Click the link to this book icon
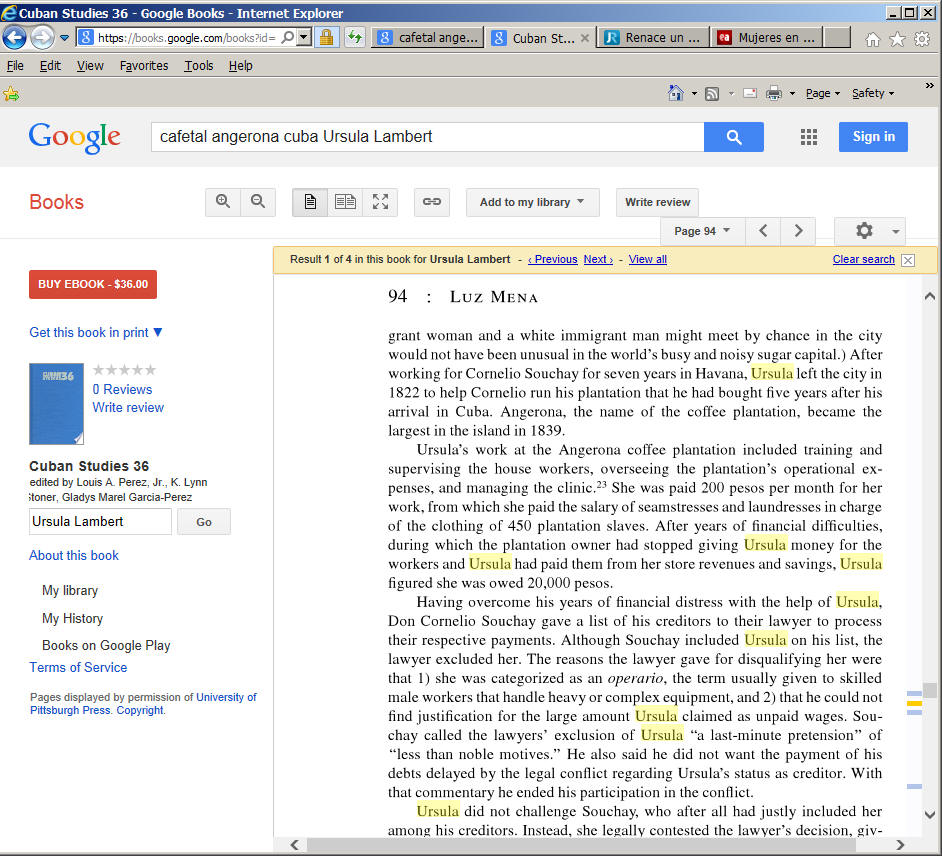The height and width of the screenshot is (856, 942). pyautogui.click(x=432, y=202)
